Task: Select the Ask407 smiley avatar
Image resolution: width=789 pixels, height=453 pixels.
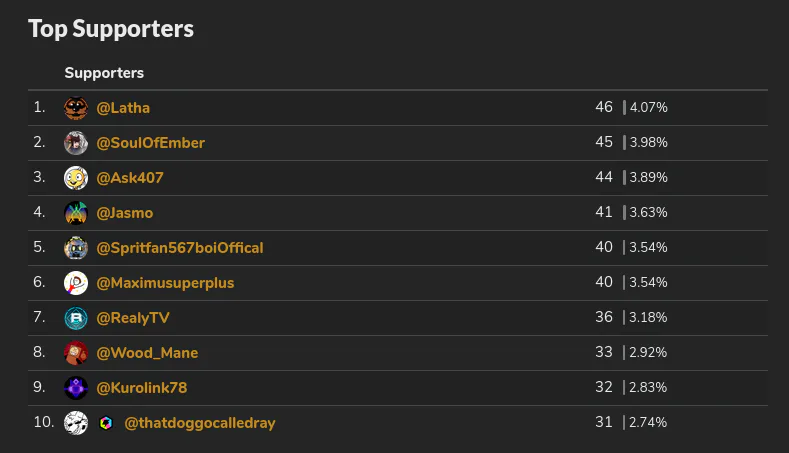Action: pyautogui.click(x=76, y=178)
